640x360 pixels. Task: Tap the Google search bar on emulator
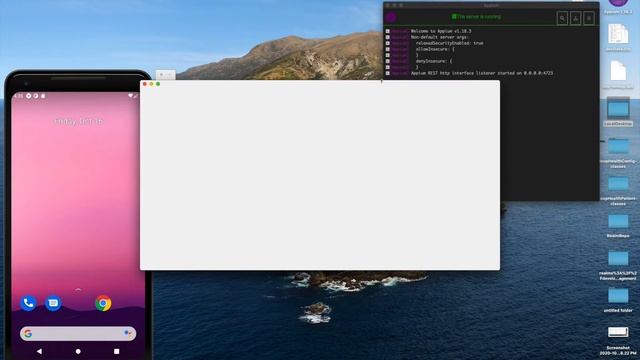tap(78, 333)
